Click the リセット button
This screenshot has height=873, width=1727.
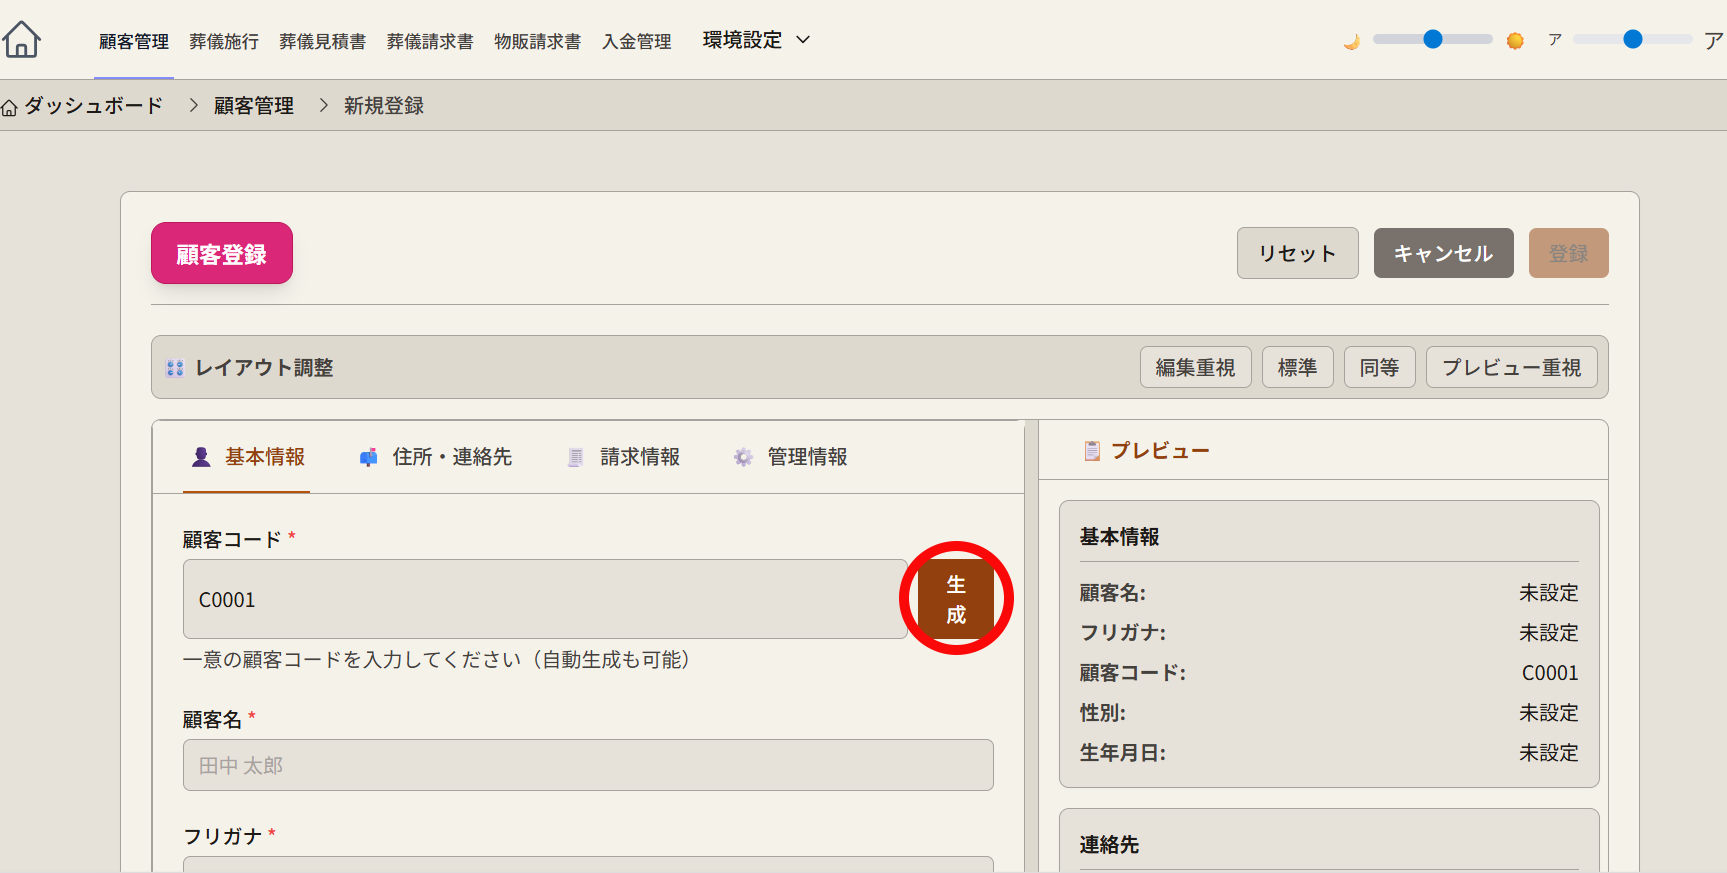(x=1297, y=253)
